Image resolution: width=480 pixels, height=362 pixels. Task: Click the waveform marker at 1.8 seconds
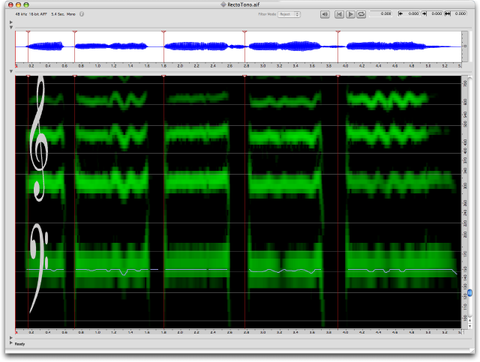point(164,32)
